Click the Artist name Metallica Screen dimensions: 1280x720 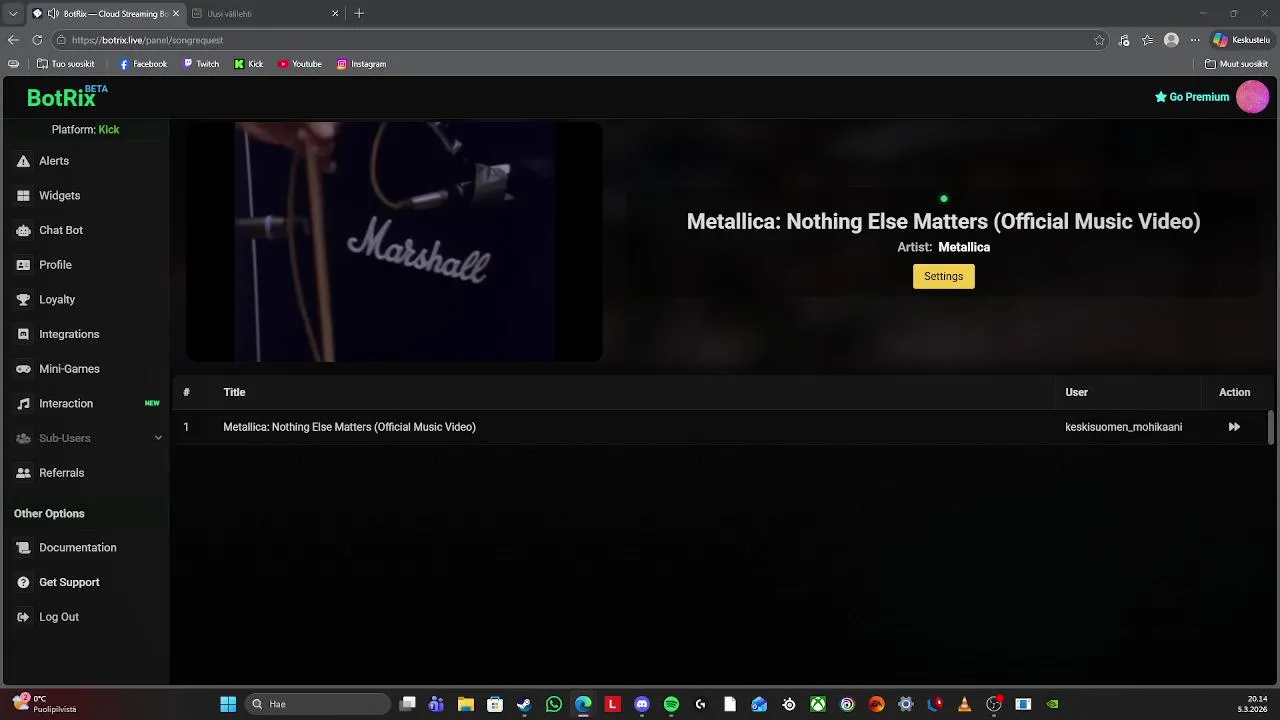(964, 247)
